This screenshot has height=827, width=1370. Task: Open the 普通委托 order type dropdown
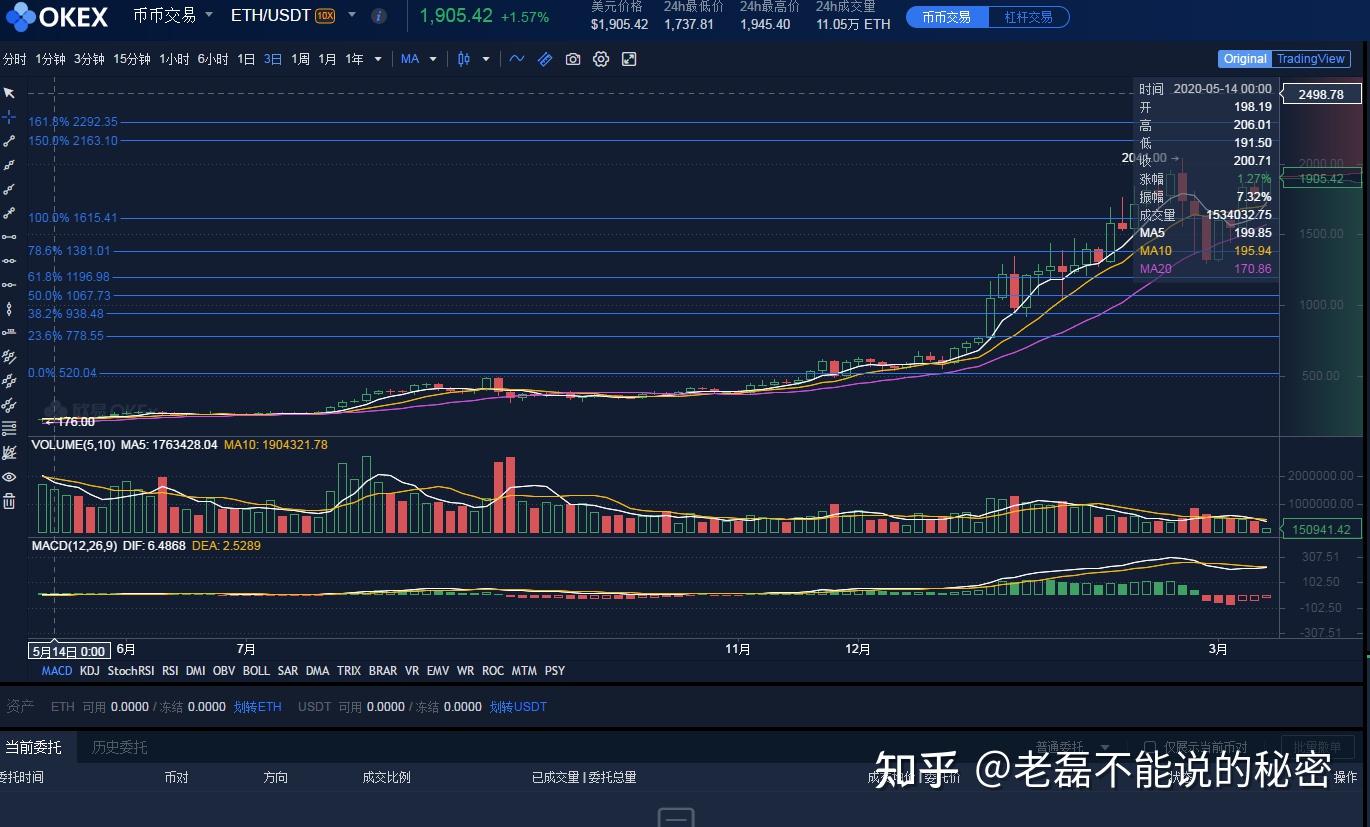pyautogui.click(x=1073, y=747)
